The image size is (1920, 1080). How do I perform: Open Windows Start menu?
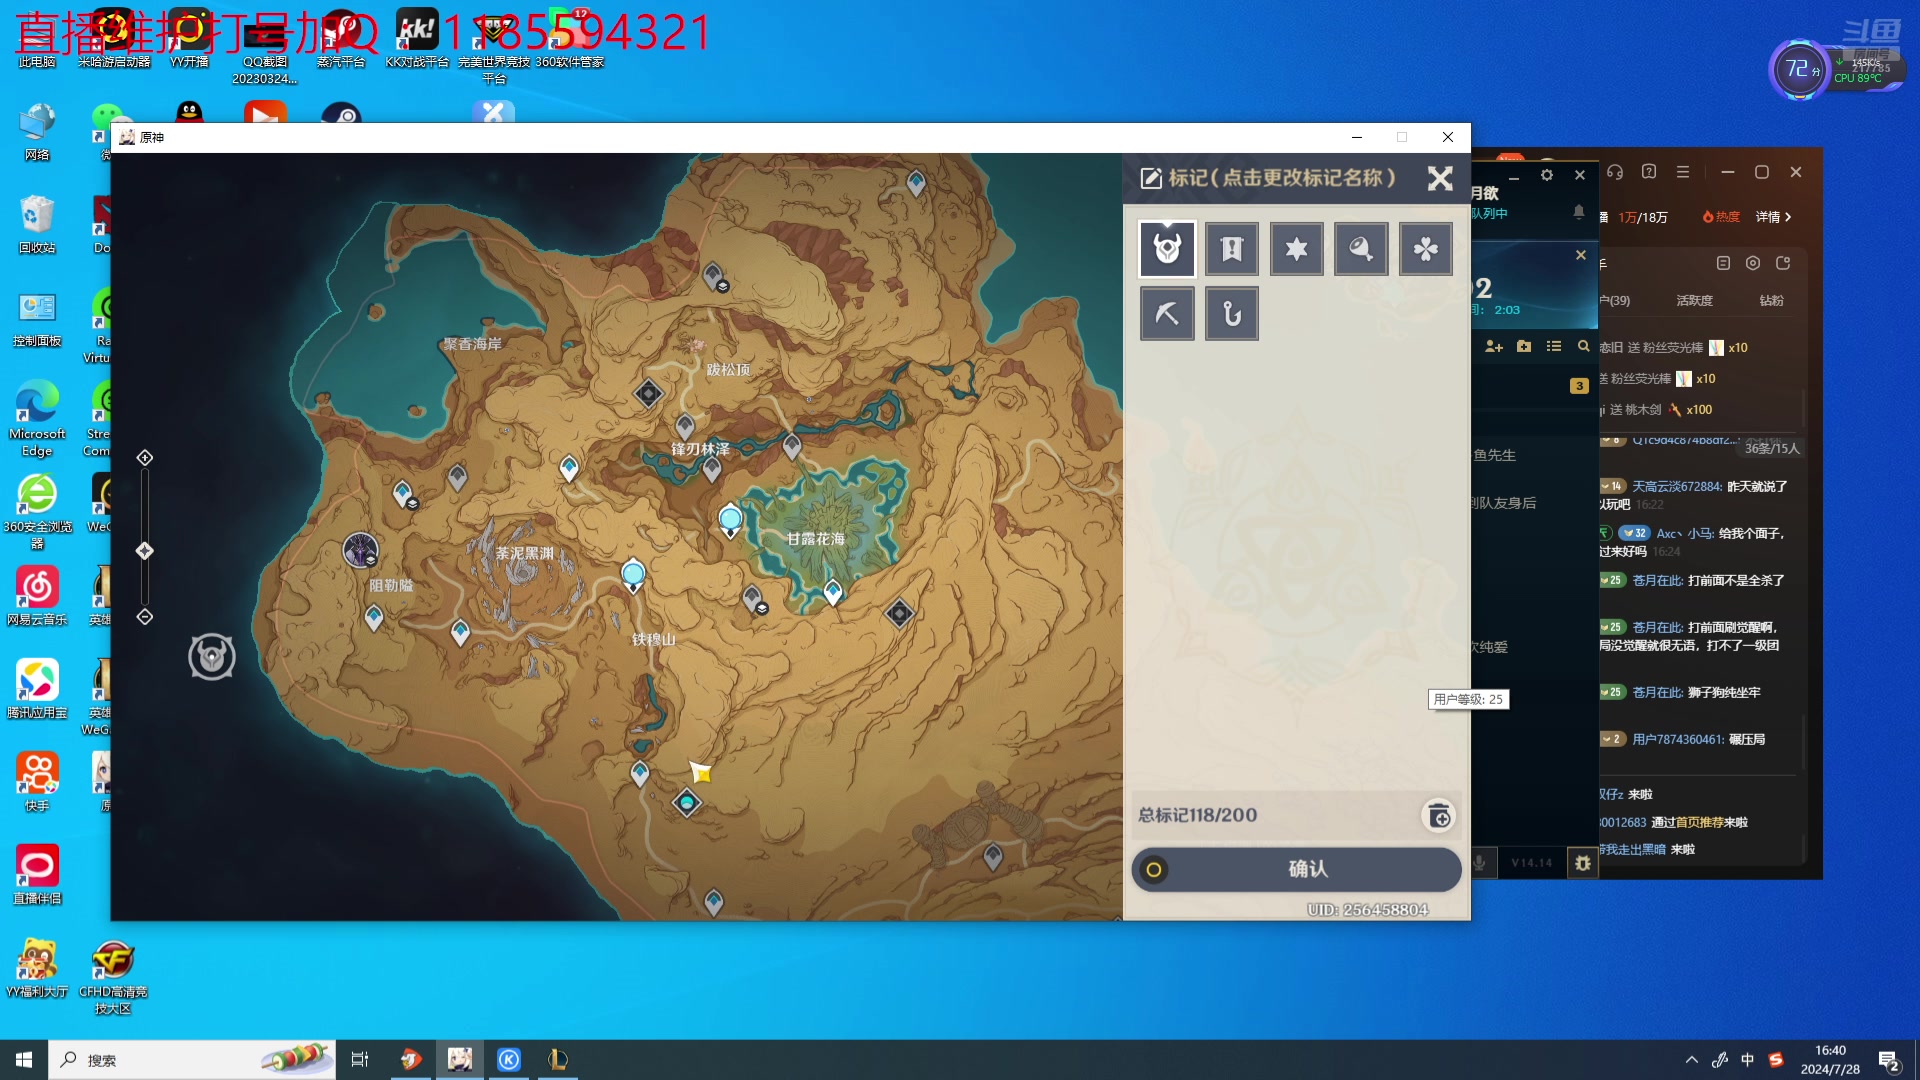[24, 1060]
